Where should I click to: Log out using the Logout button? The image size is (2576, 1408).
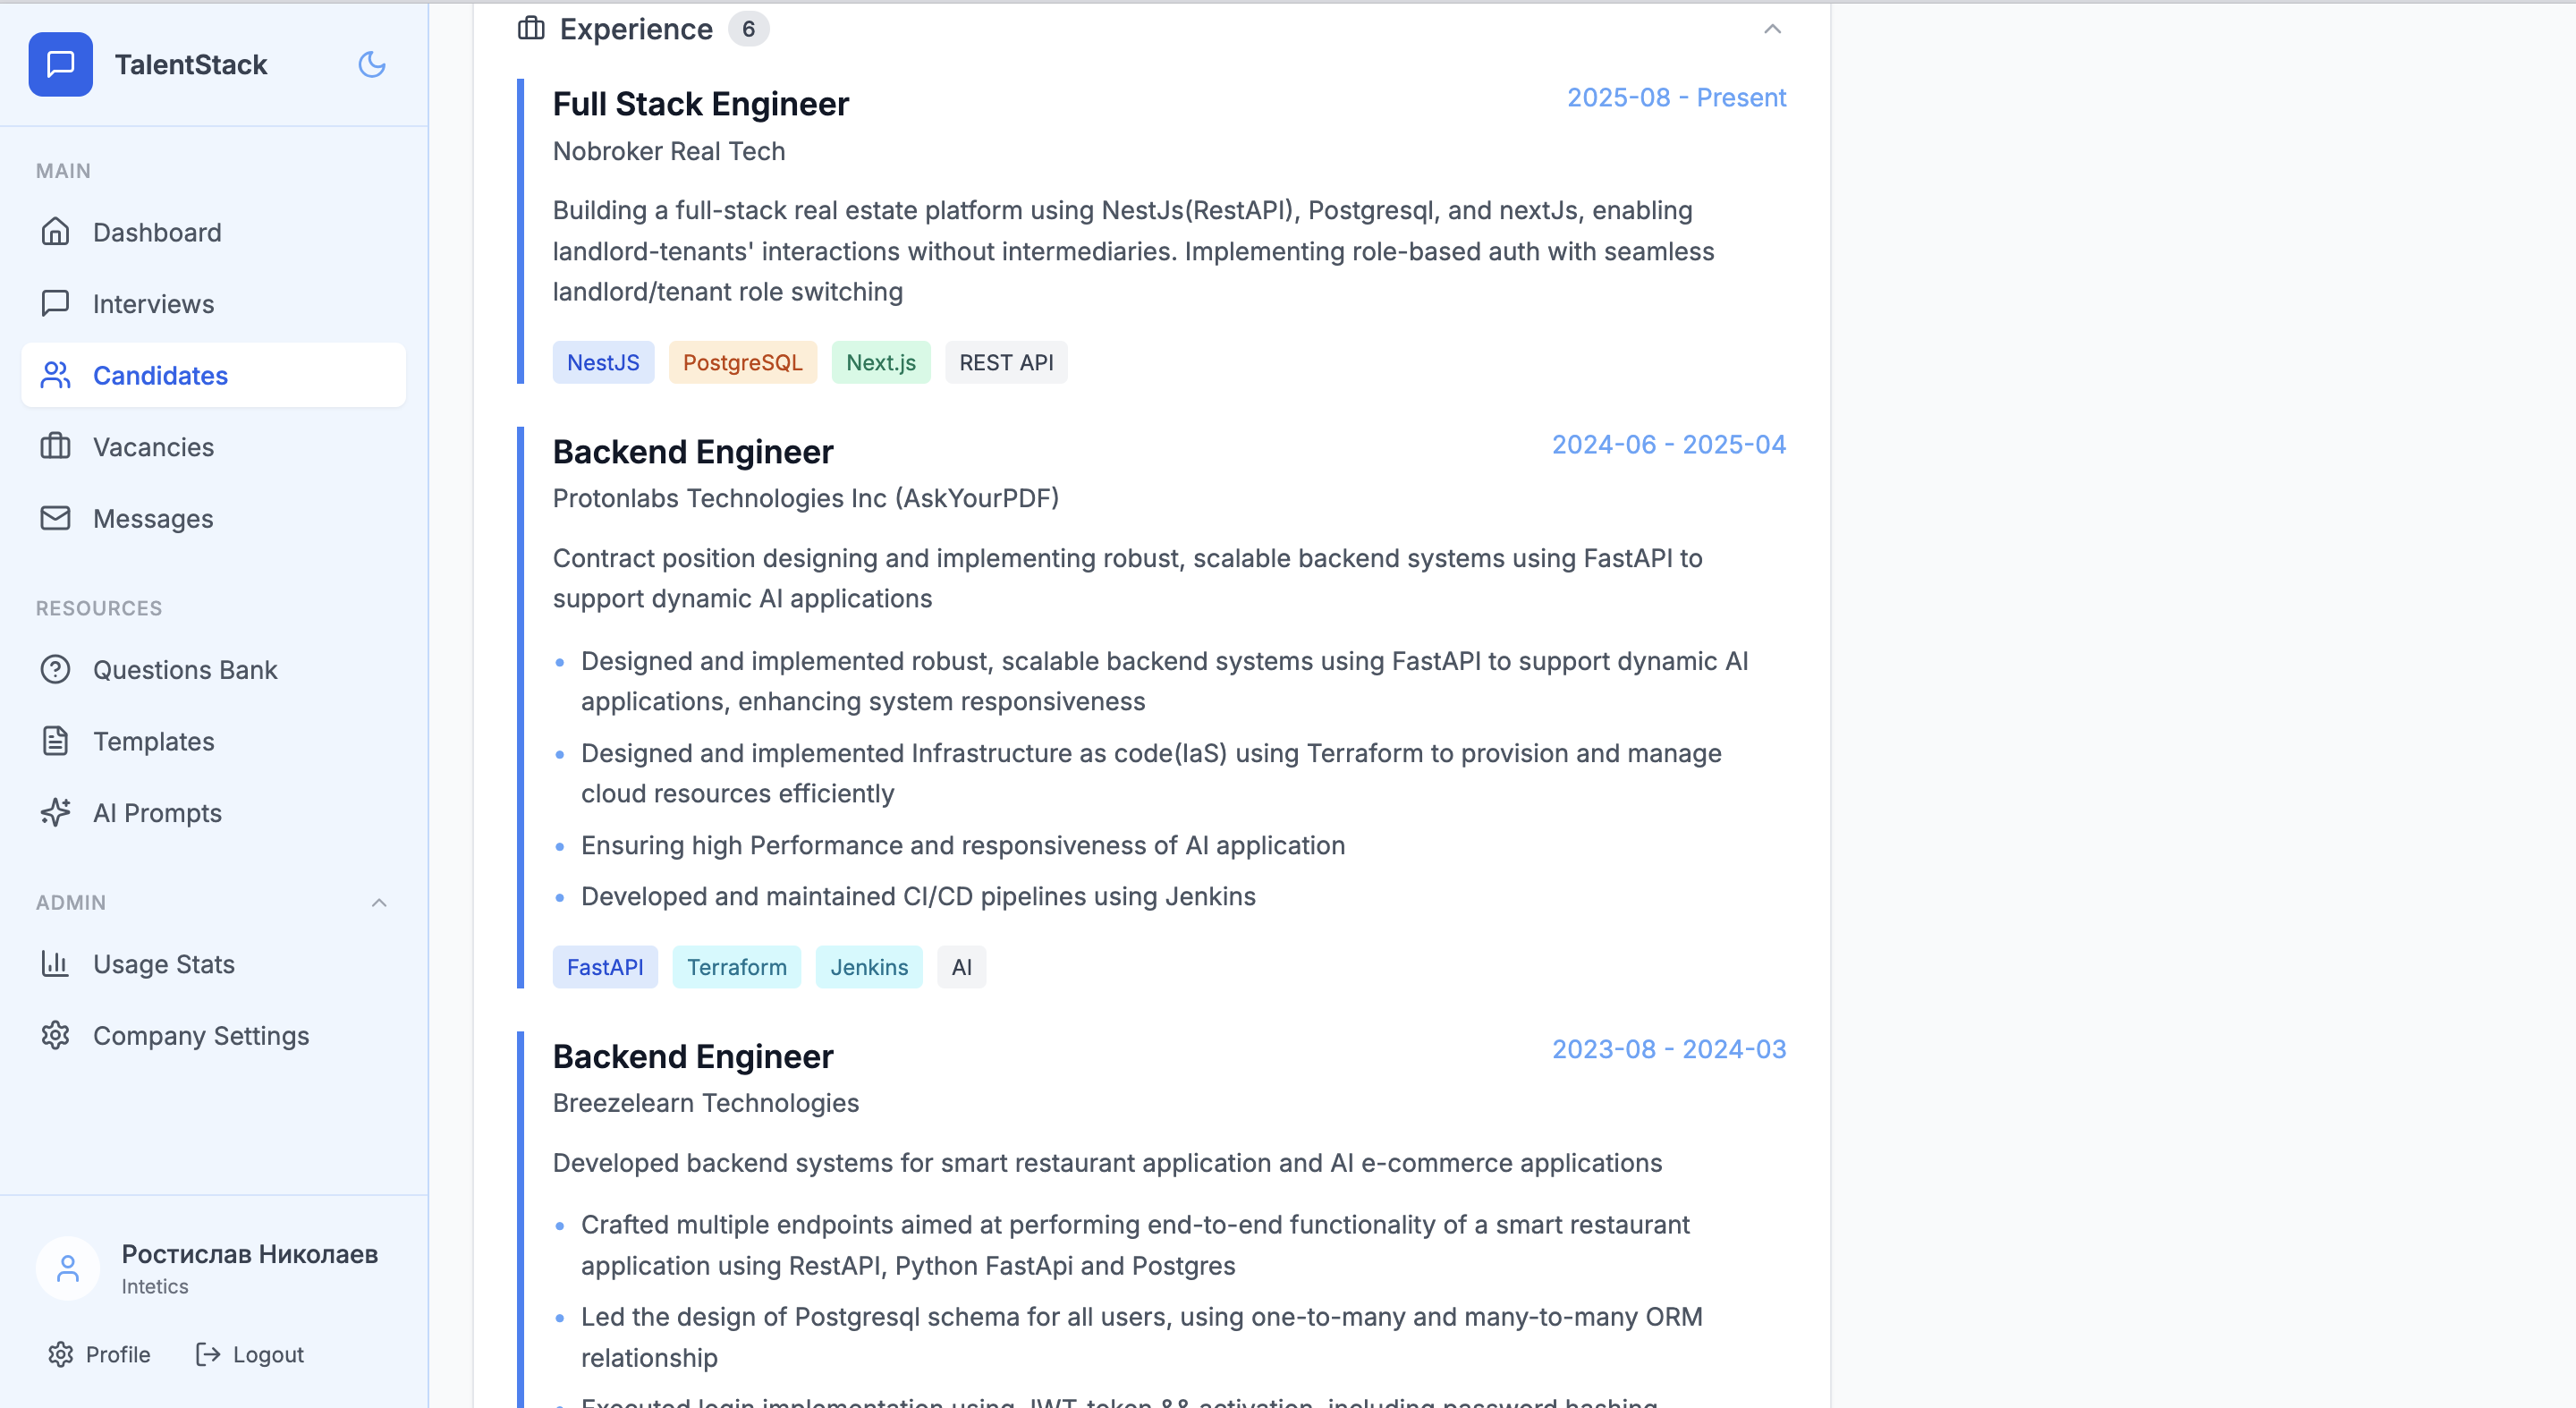click(x=250, y=1354)
